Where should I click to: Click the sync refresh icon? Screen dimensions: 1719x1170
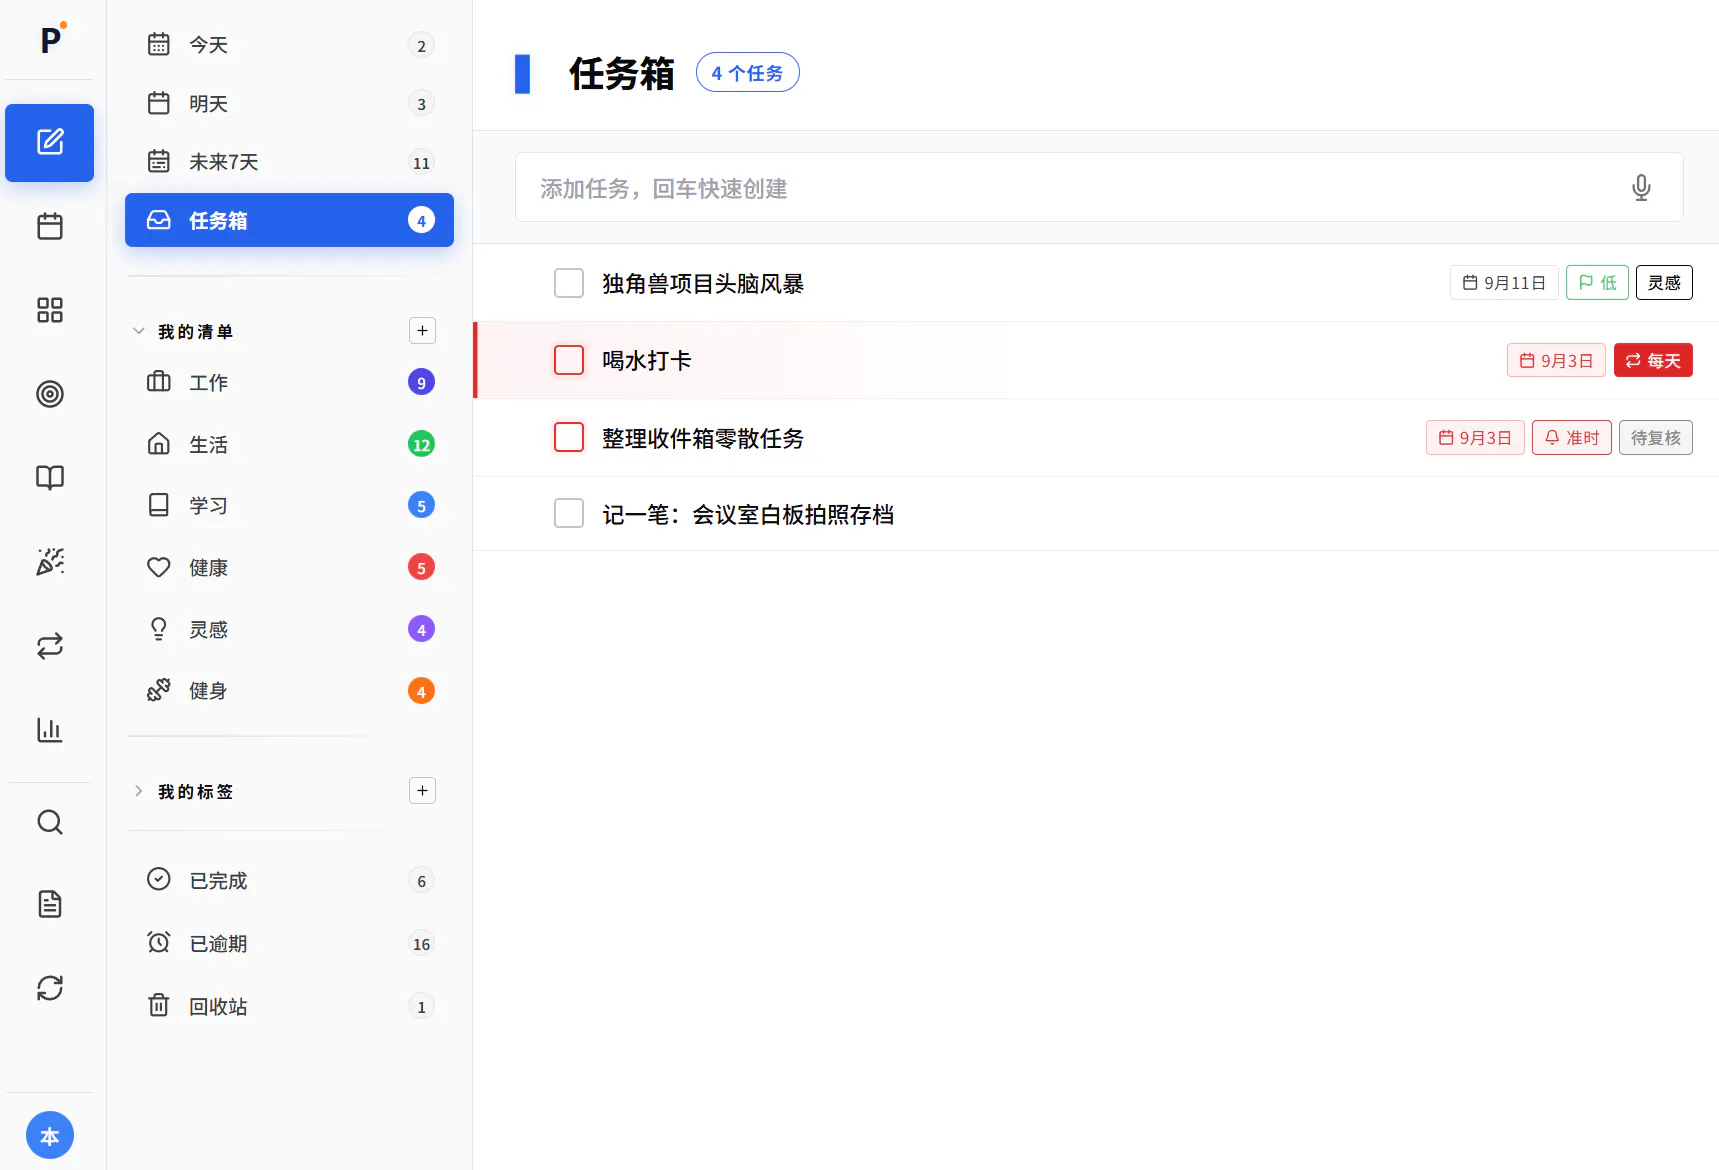tap(49, 988)
